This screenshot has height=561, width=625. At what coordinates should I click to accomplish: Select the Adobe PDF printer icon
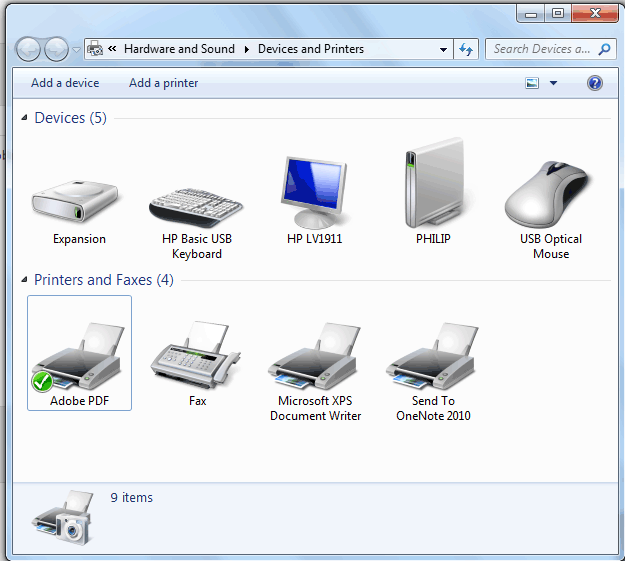point(78,356)
